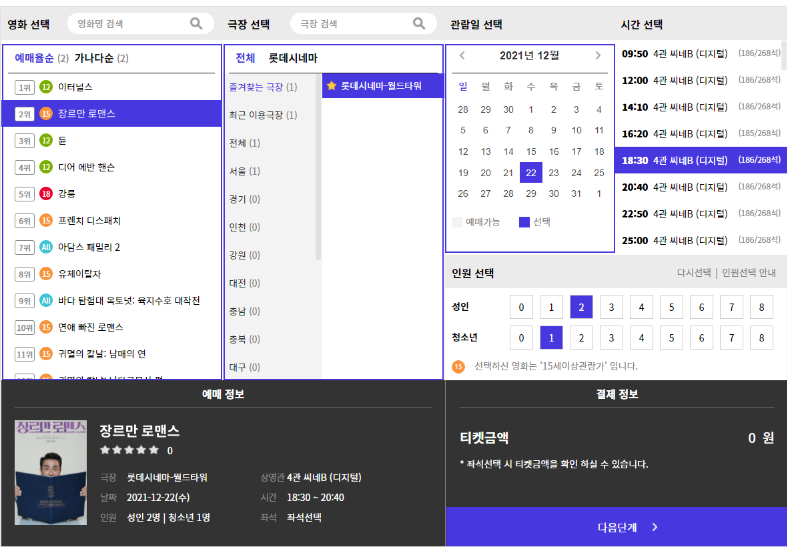Select the 22:50 showtime
791x550 pixels.
point(701,214)
